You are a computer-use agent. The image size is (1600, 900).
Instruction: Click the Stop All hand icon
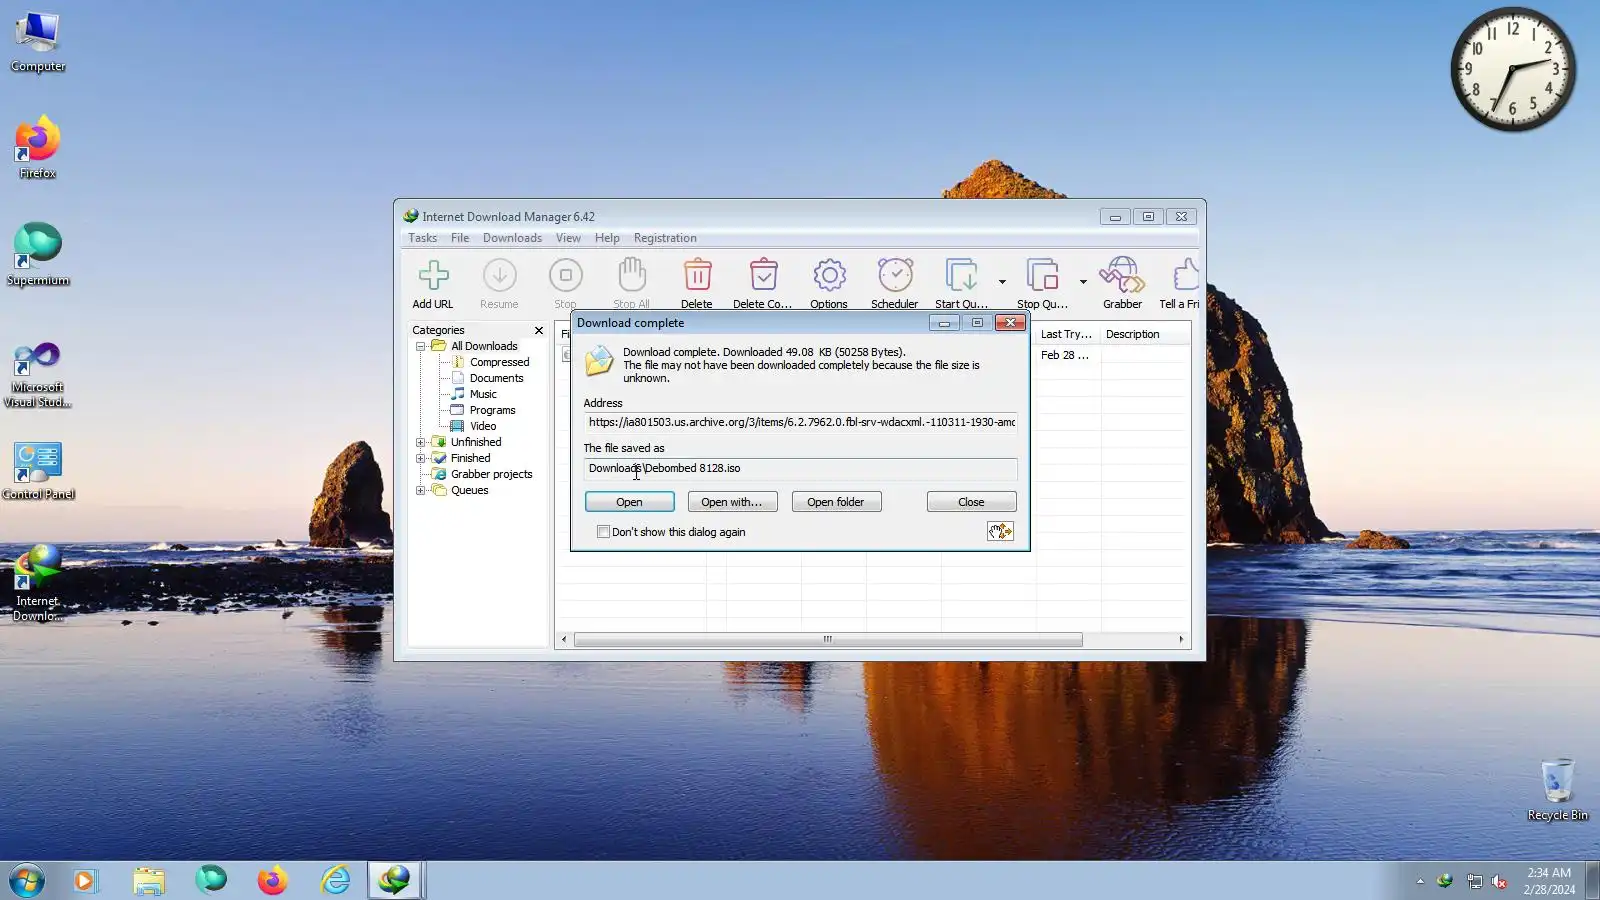tap(631, 275)
